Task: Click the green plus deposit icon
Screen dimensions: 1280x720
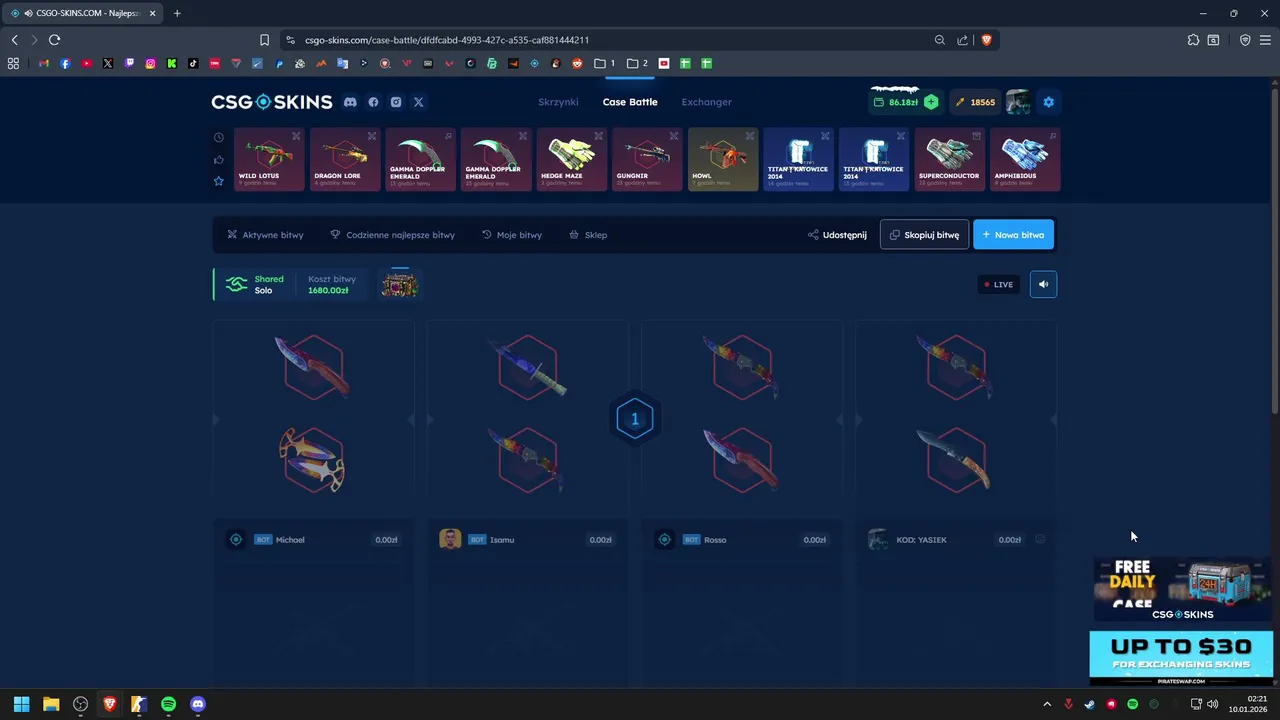Action: (931, 102)
